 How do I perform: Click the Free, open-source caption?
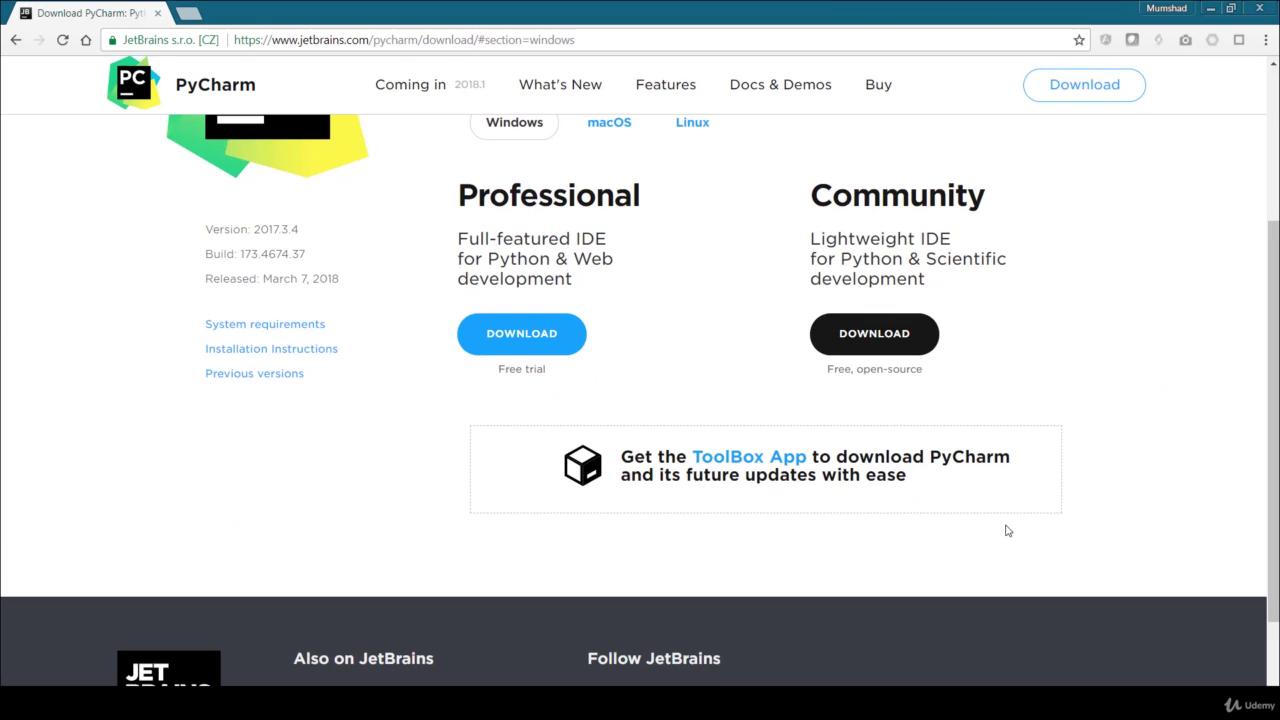(875, 369)
